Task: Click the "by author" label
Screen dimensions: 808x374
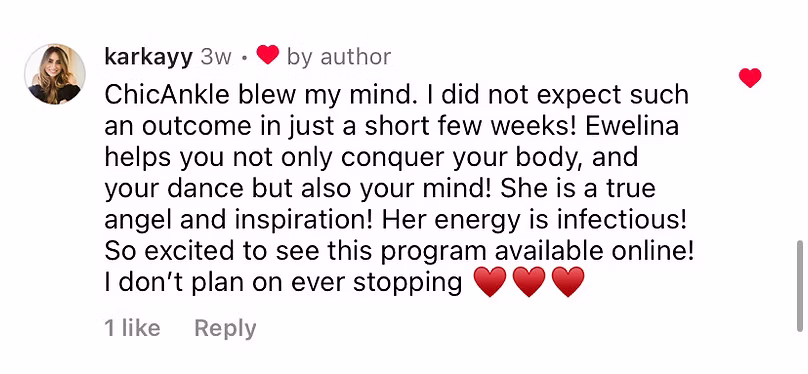Action: click(339, 56)
